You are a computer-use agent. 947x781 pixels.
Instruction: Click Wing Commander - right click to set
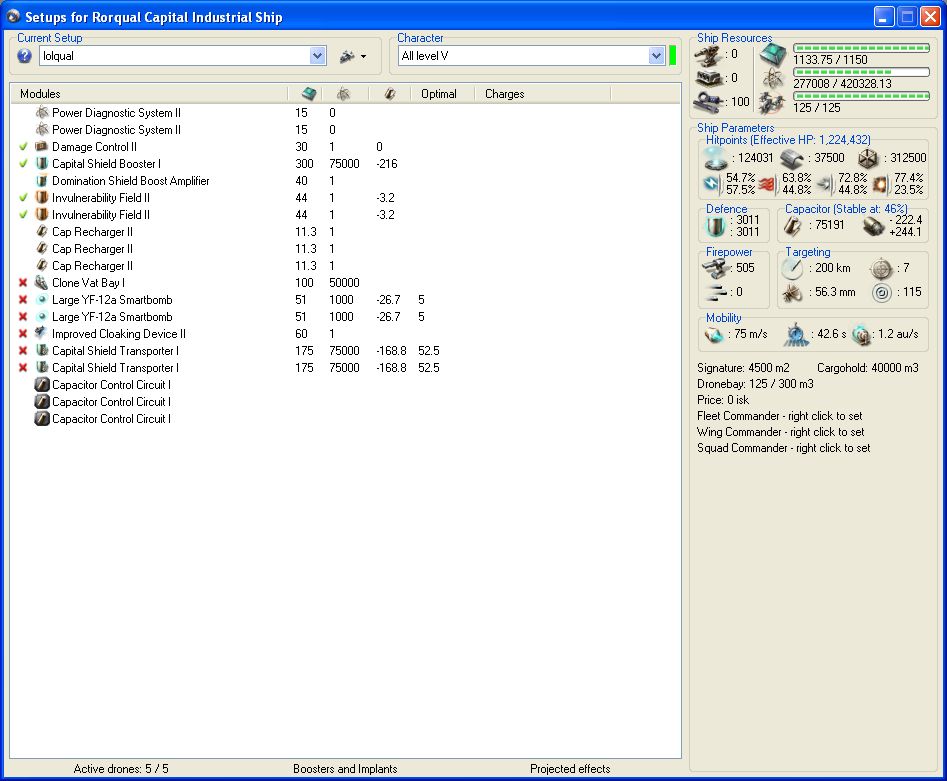point(780,432)
